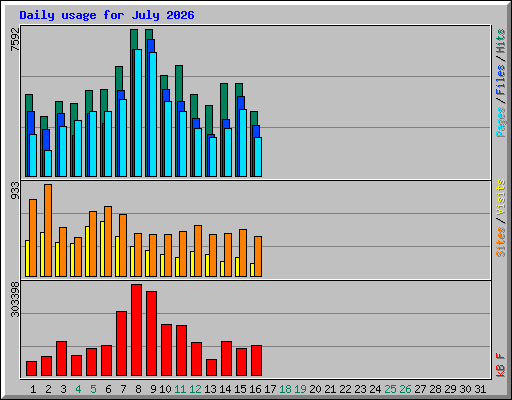Viewport: 512px width, 400px height.
Task: Click green weekend day label 4
Action: [x=78, y=389]
